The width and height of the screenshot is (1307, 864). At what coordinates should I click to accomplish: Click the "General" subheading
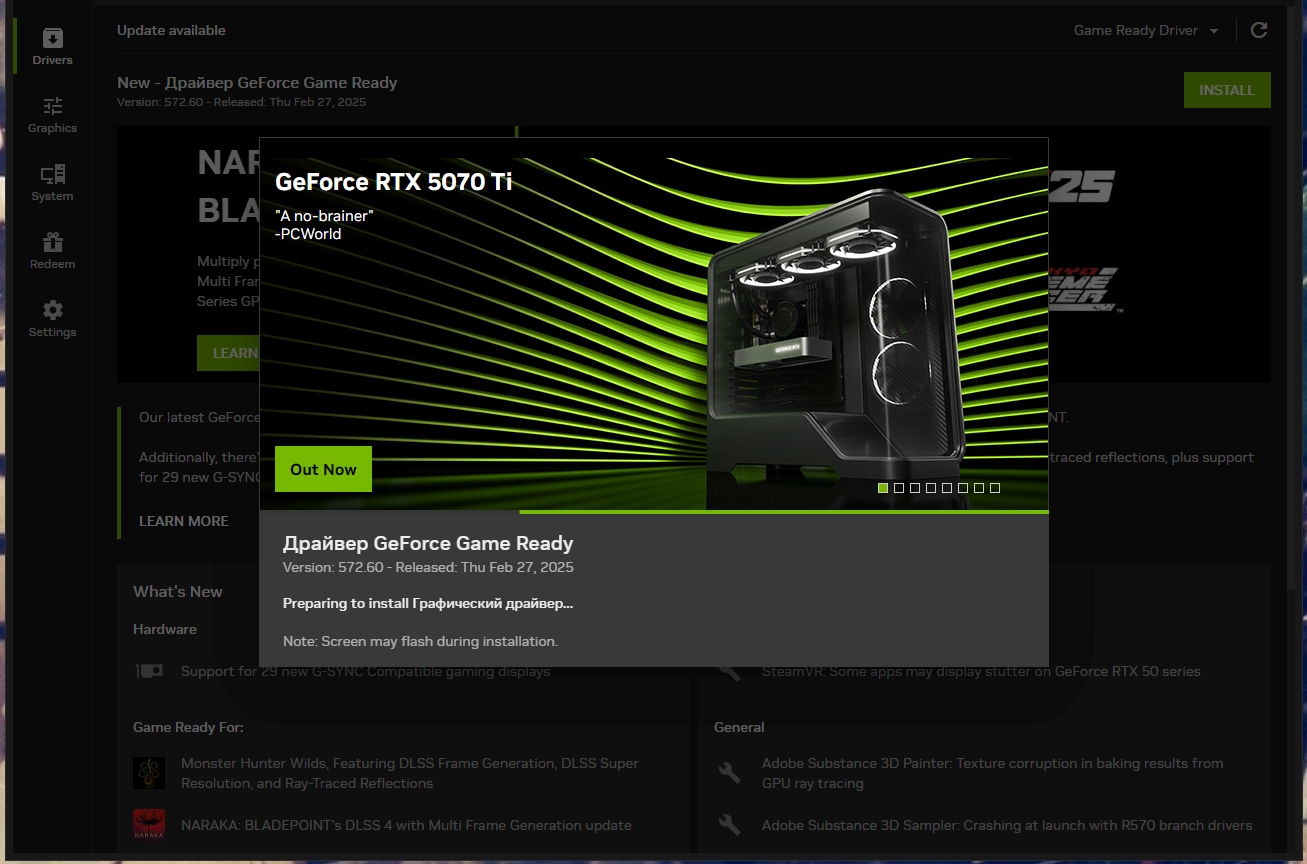pos(739,727)
